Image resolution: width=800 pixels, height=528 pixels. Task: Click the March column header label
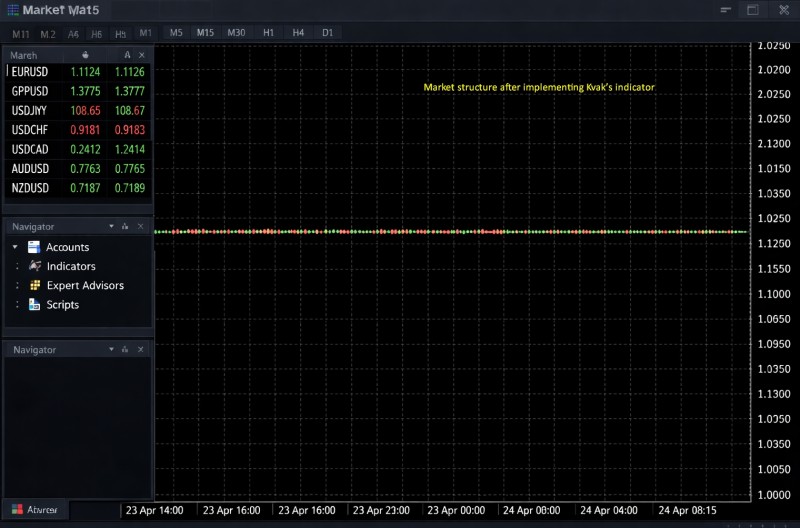pyautogui.click(x=23, y=55)
